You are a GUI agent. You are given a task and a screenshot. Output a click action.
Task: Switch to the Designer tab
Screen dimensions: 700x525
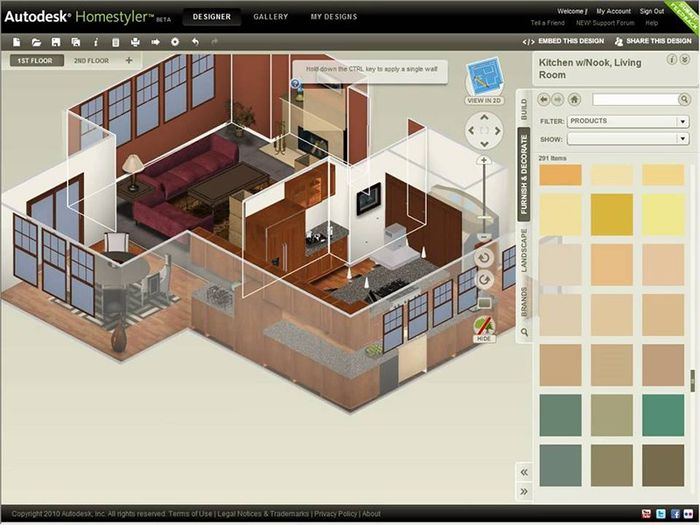(212, 17)
